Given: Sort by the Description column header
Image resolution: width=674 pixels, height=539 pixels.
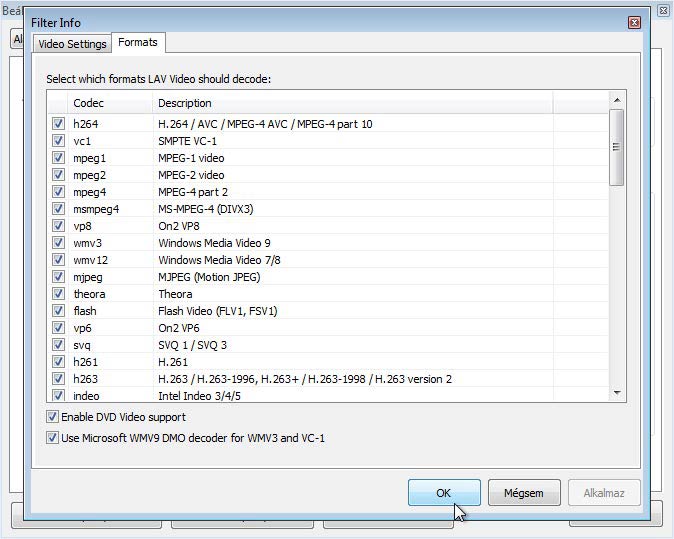Looking at the screenshot, I should [x=352, y=103].
